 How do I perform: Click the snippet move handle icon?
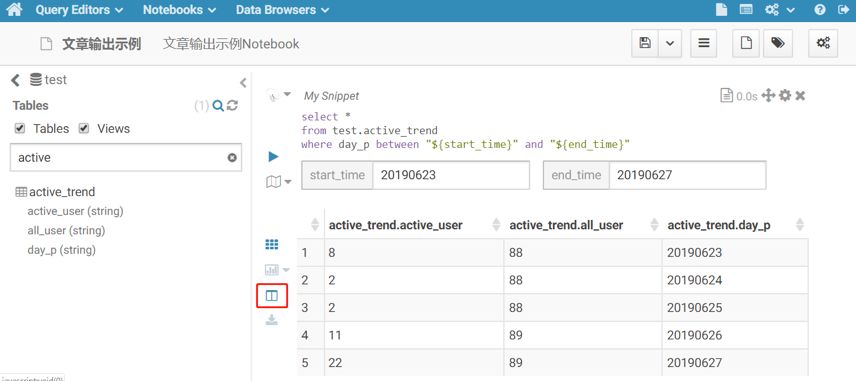click(768, 96)
